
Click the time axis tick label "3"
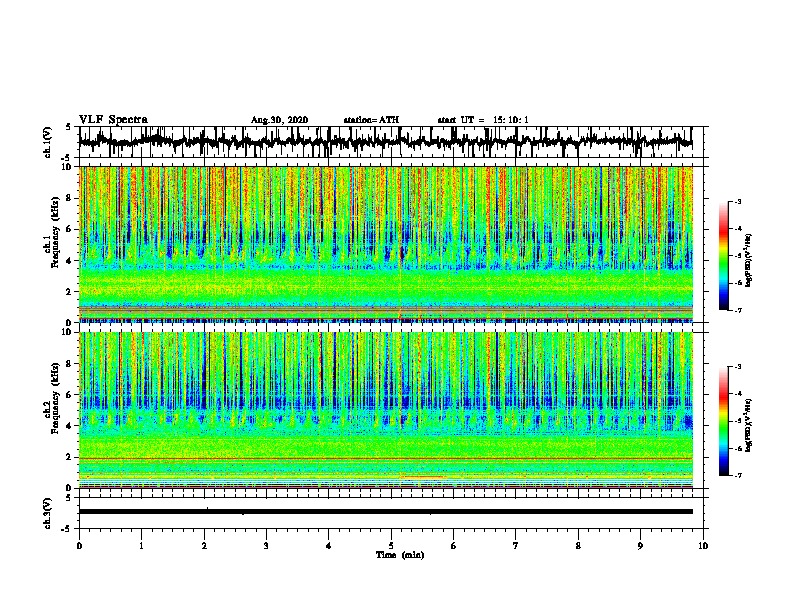[266, 546]
